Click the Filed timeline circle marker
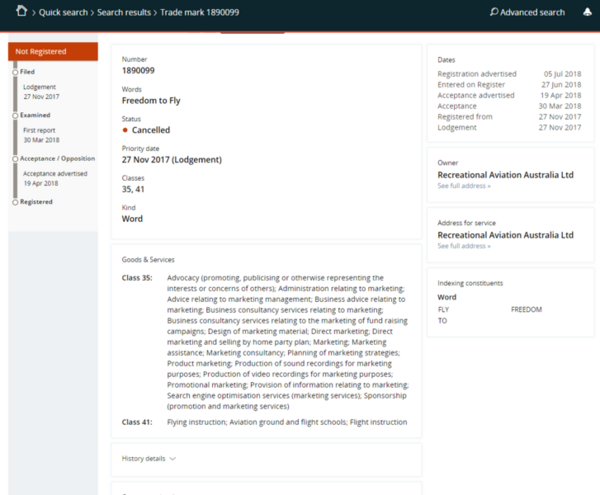Viewport: 600px width, 495px height. point(15,72)
